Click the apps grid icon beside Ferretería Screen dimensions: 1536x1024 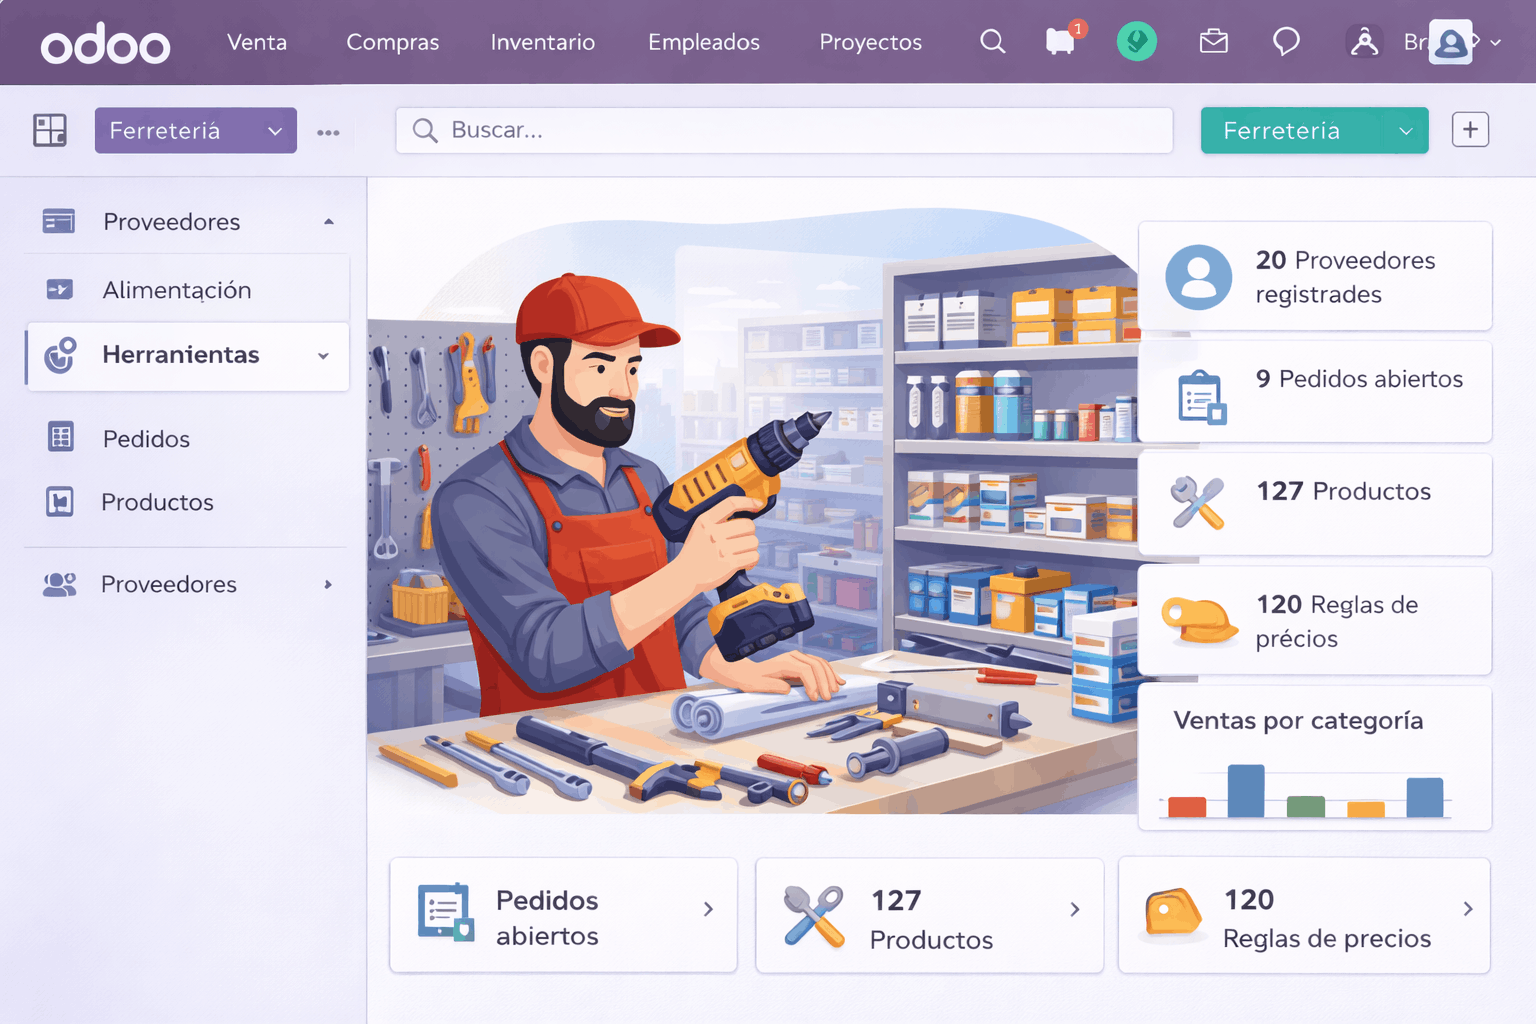(50, 130)
